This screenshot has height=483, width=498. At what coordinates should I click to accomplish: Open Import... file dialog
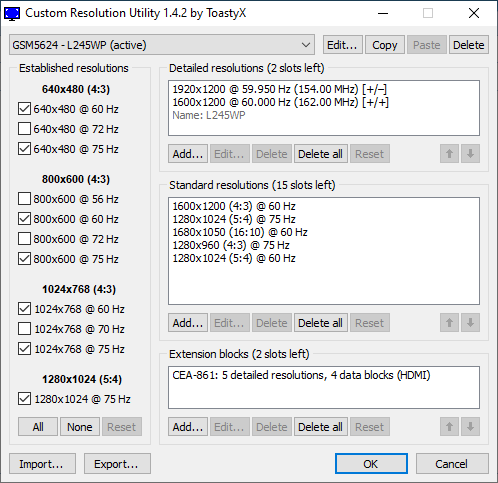(42, 464)
